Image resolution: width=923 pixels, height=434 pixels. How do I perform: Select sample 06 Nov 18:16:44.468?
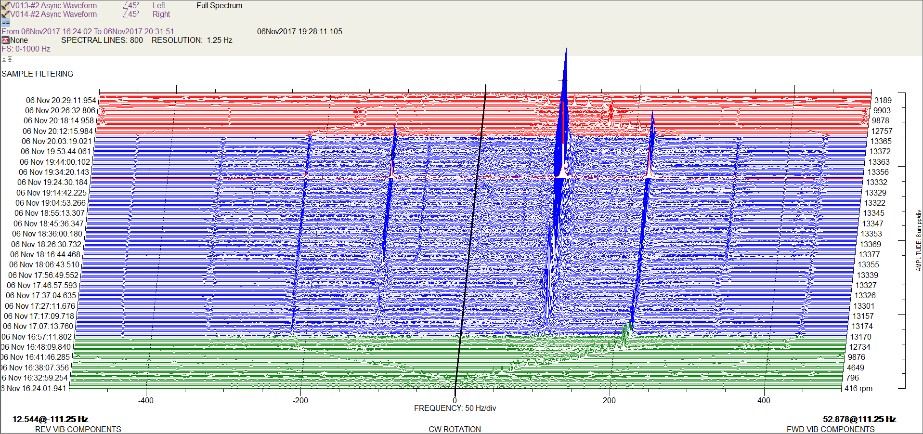46,254
